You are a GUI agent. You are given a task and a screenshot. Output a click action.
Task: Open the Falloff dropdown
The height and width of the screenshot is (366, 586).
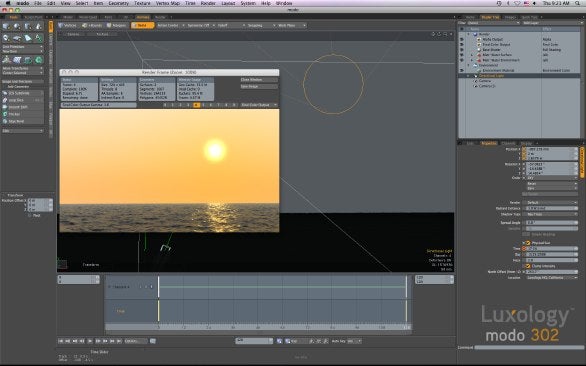click(x=231, y=25)
